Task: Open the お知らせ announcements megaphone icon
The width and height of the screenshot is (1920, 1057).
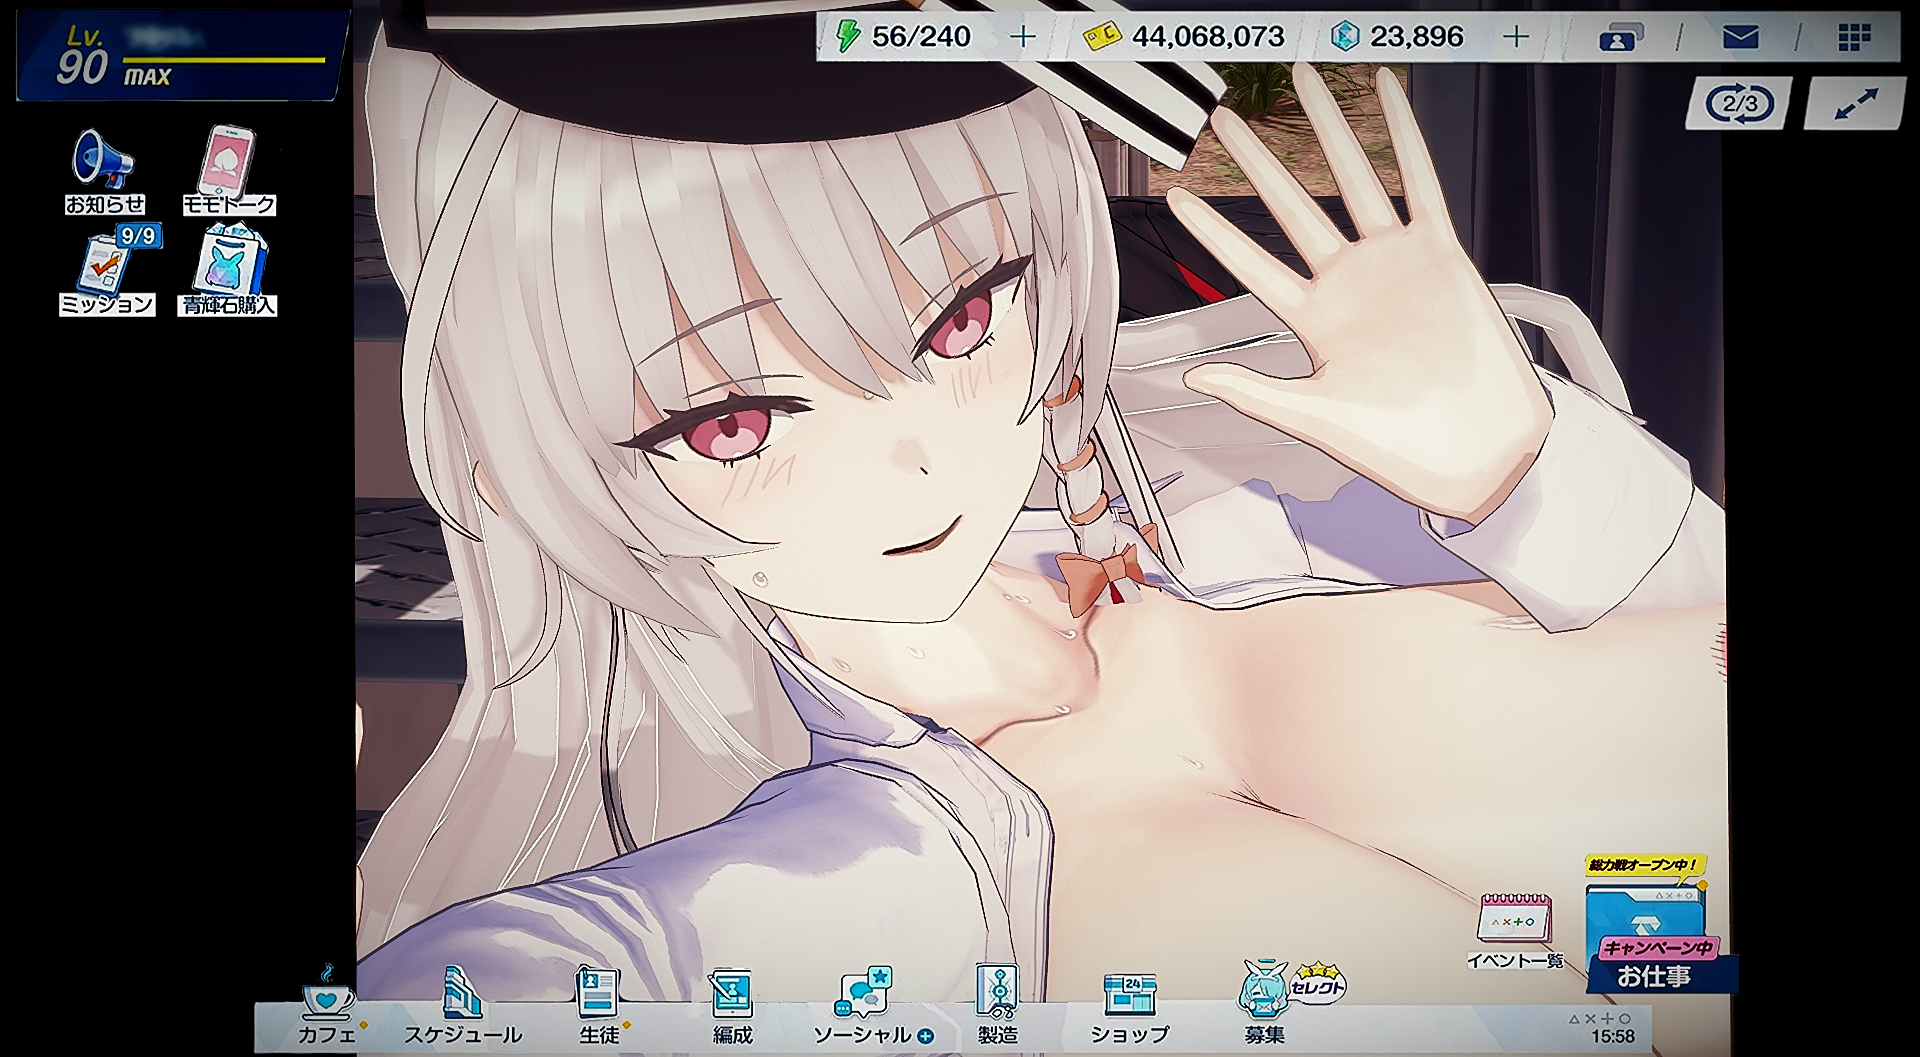Action: coord(104,171)
